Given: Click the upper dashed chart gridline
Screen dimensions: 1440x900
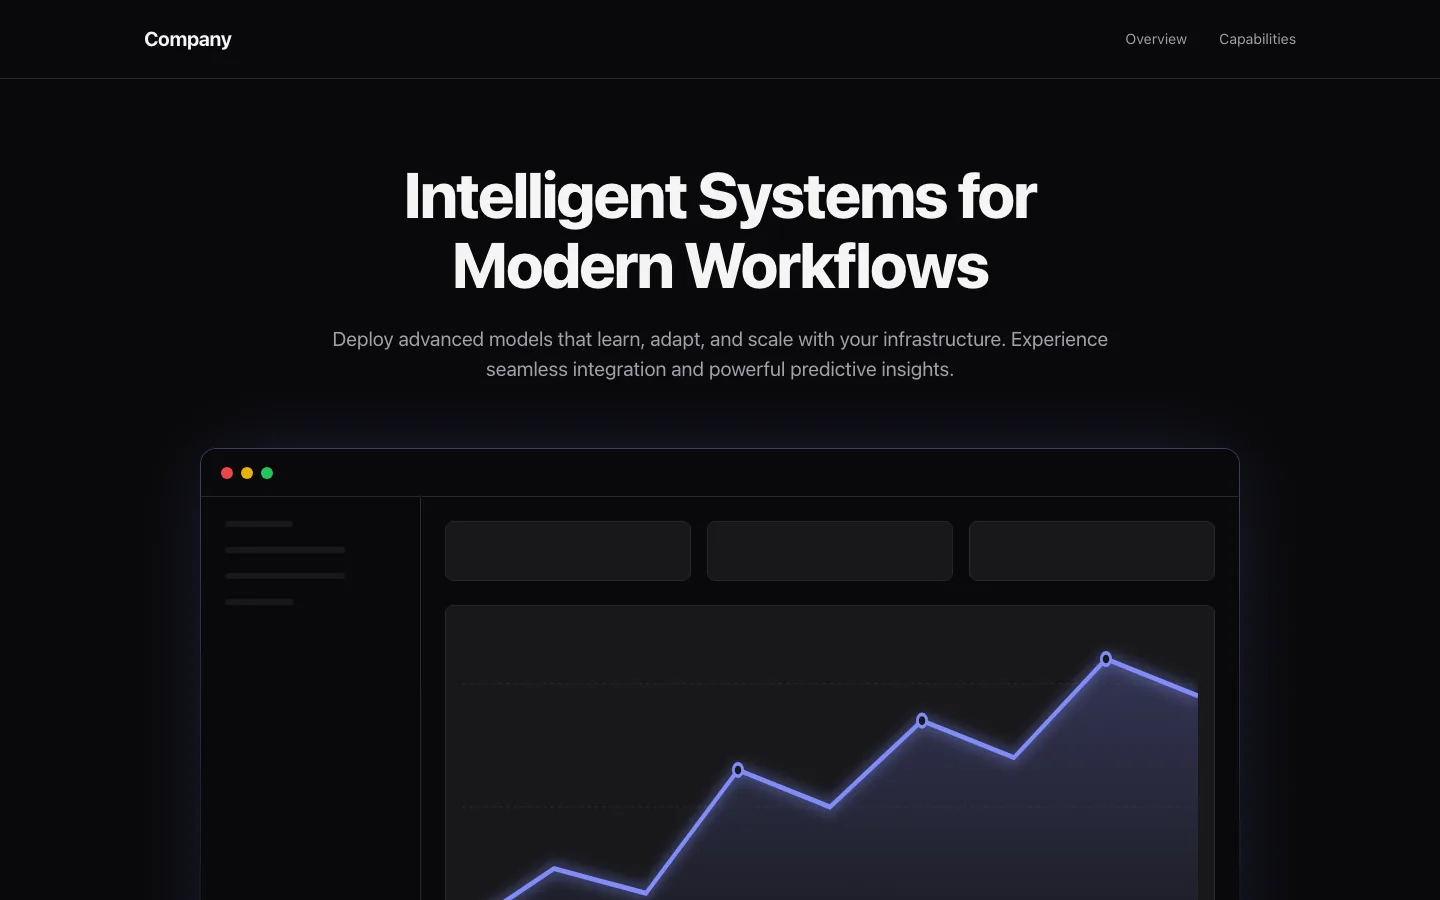Looking at the screenshot, I should (830, 684).
